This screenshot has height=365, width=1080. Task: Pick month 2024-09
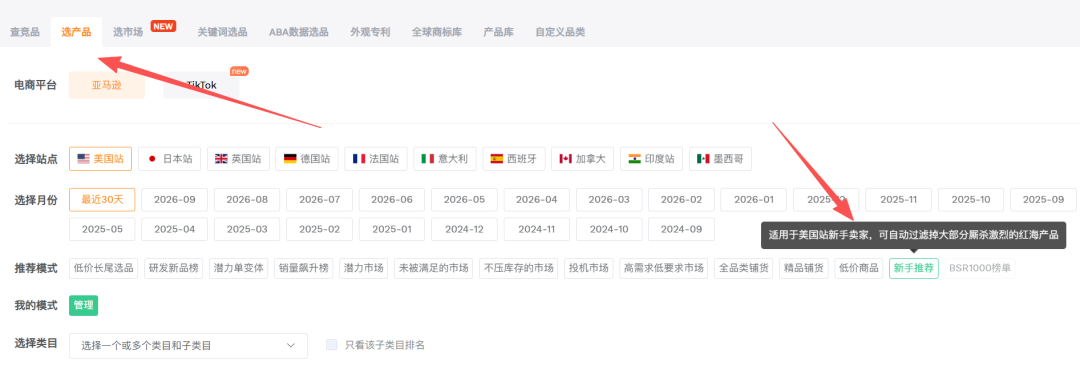click(681, 229)
